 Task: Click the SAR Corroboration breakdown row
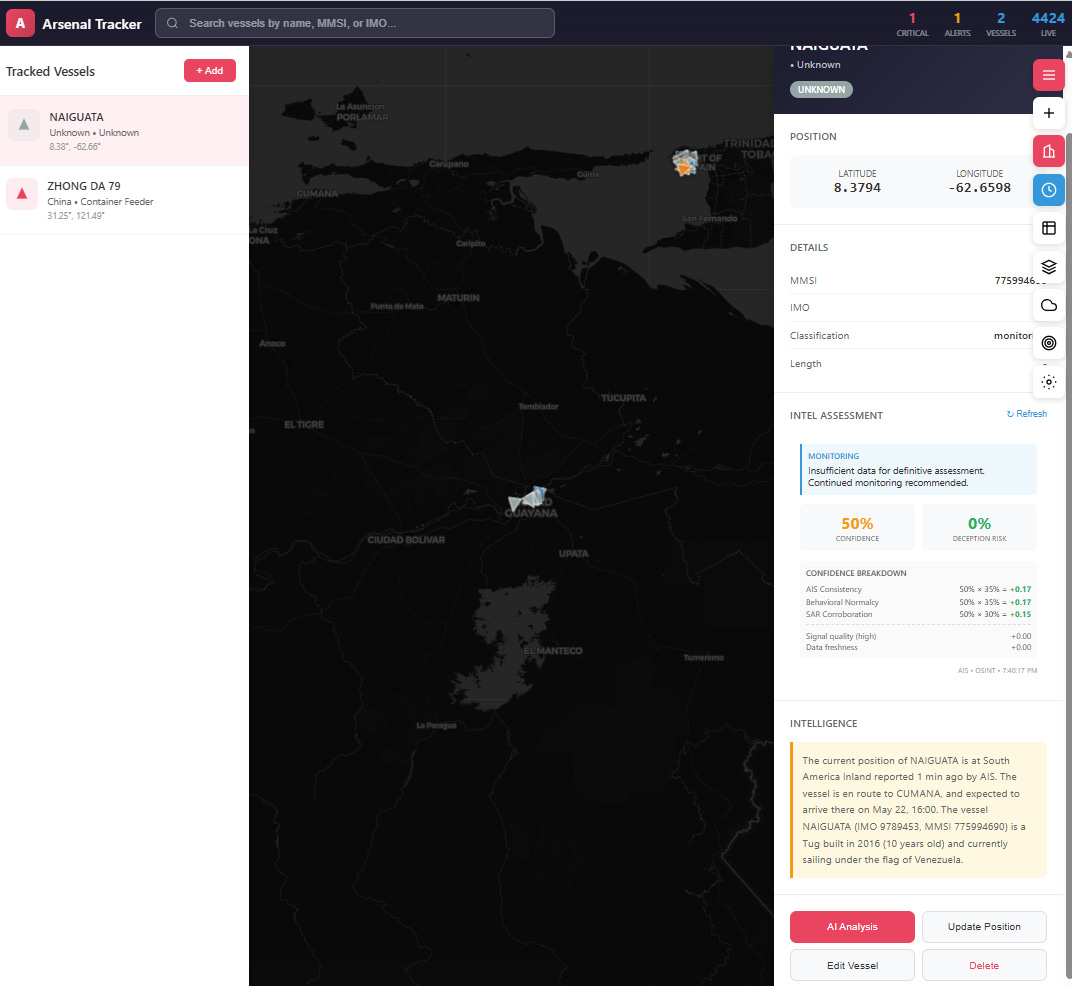click(918, 615)
